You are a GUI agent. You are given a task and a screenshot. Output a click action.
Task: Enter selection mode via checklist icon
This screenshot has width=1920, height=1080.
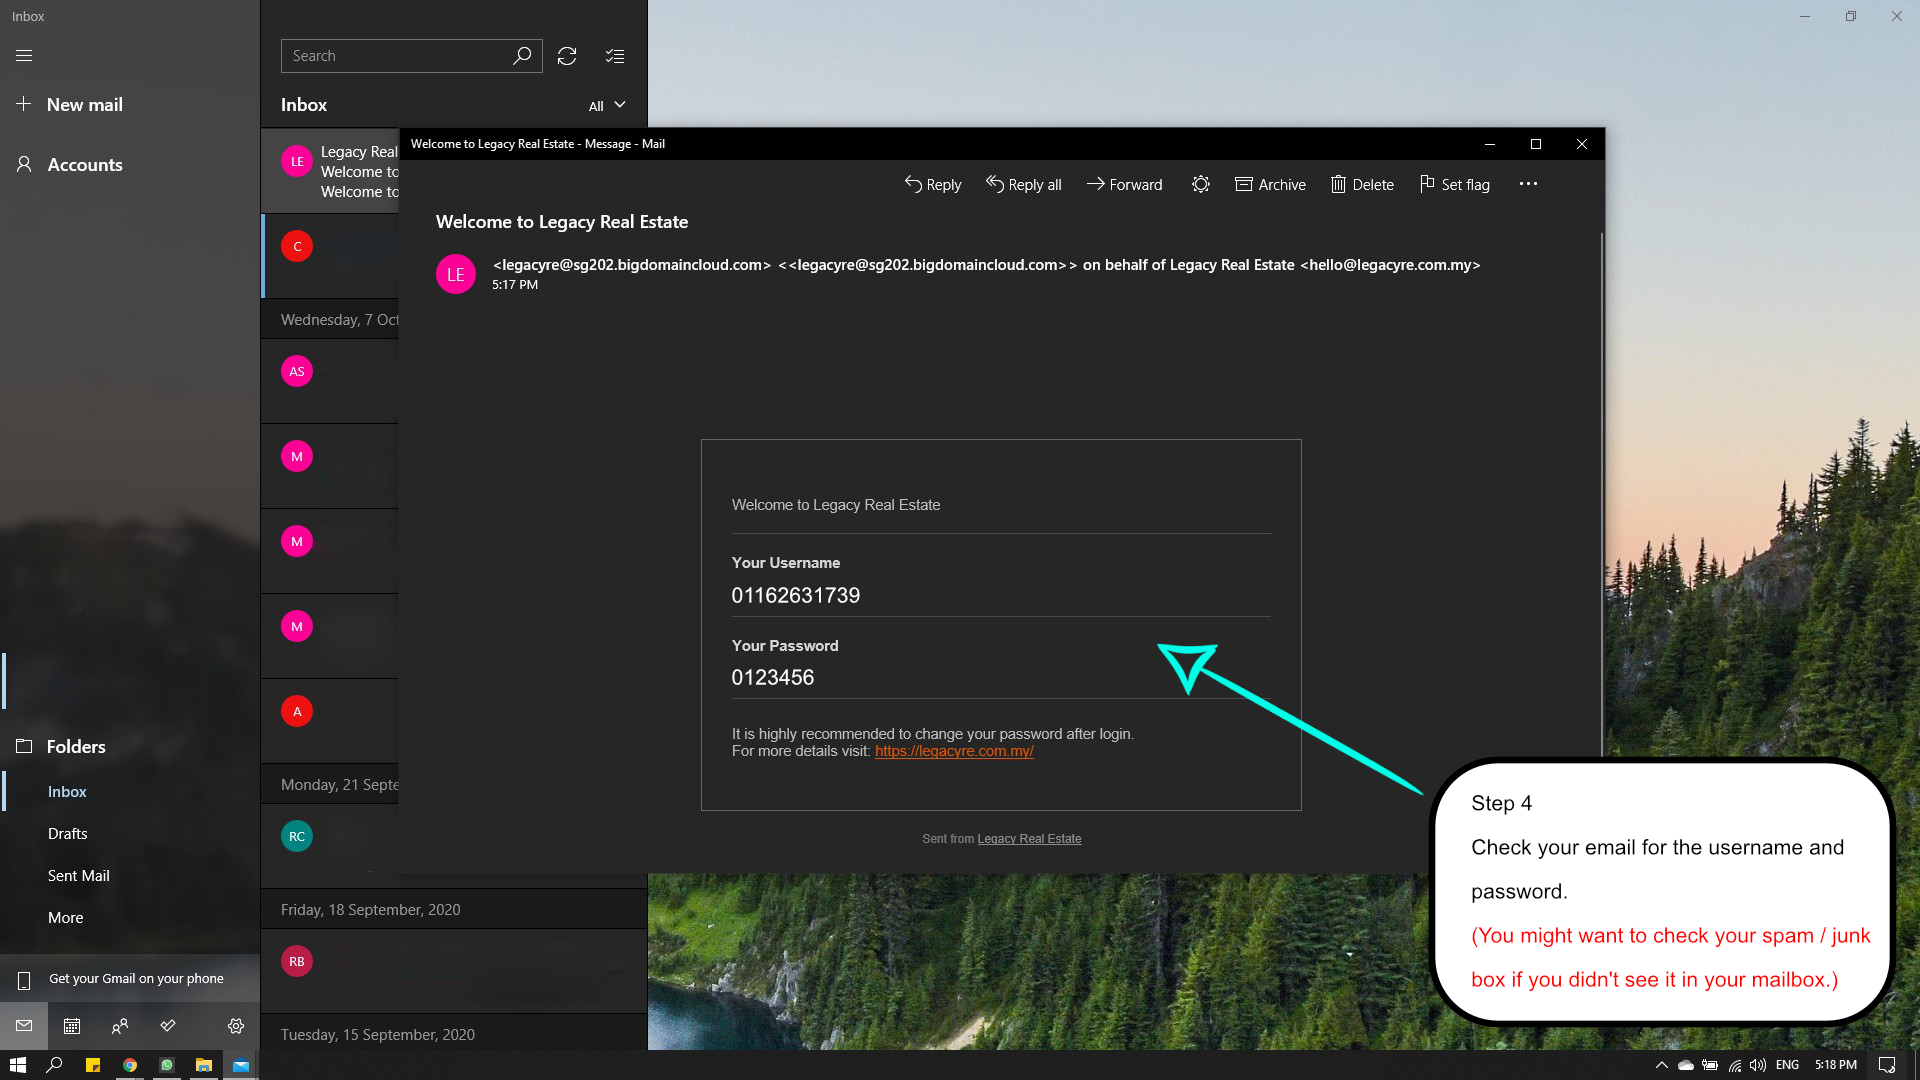pos(615,56)
